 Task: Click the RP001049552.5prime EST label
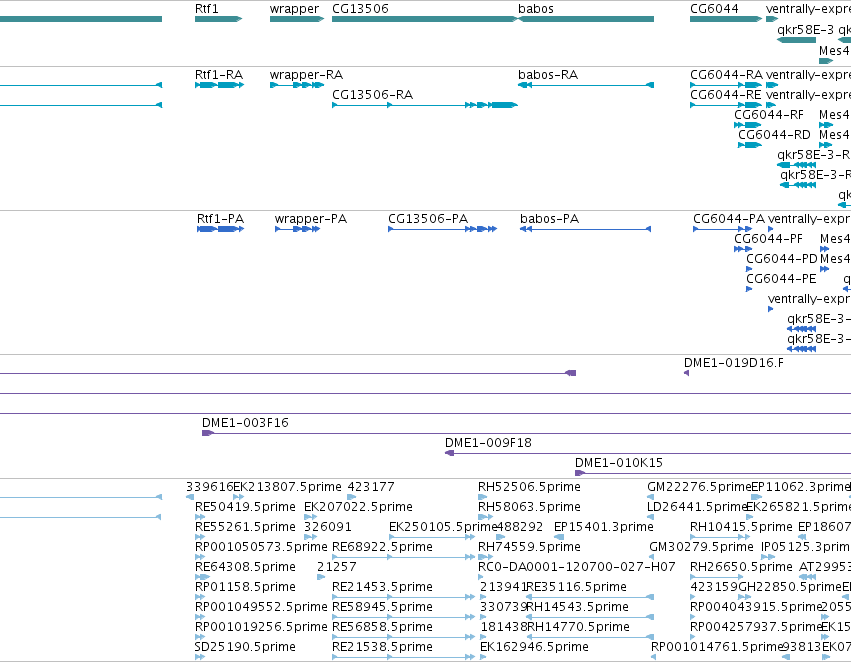point(262,607)
